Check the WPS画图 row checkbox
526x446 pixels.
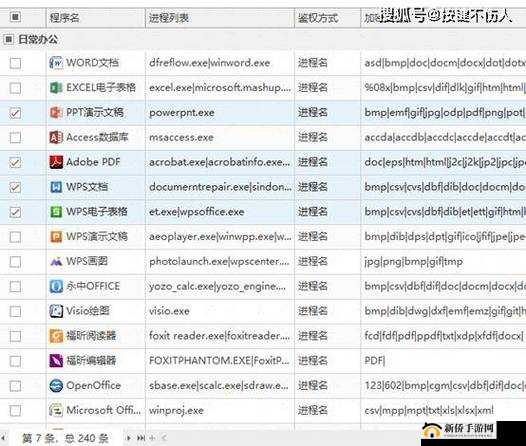click(15, 262)
